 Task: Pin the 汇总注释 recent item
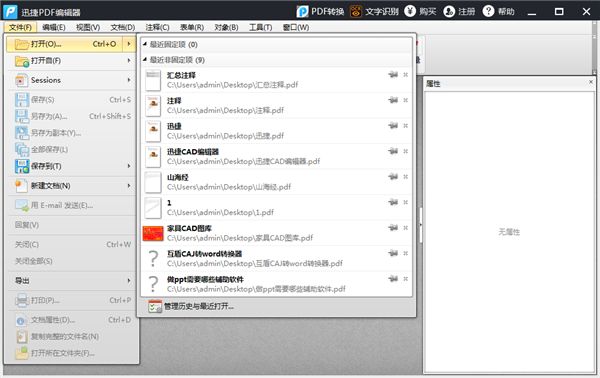click(393, 75)
